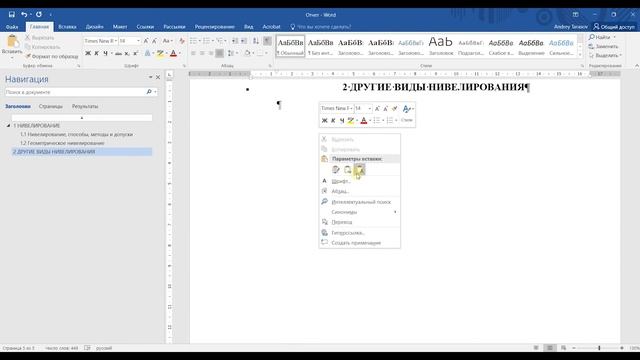The image size is (640, 360).
Task: Click mini toolbar grow font icon
Action: click(x=377, y=109)
